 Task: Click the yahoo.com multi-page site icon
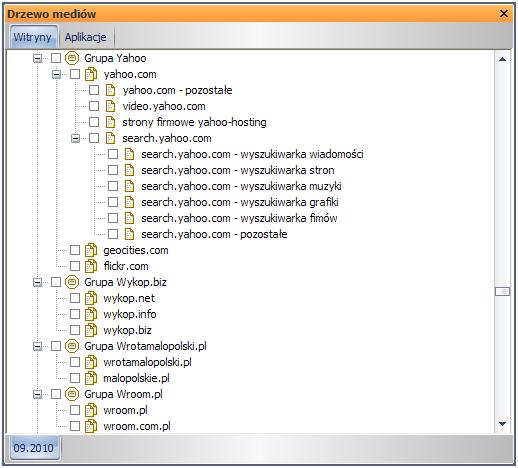point(91,74)
